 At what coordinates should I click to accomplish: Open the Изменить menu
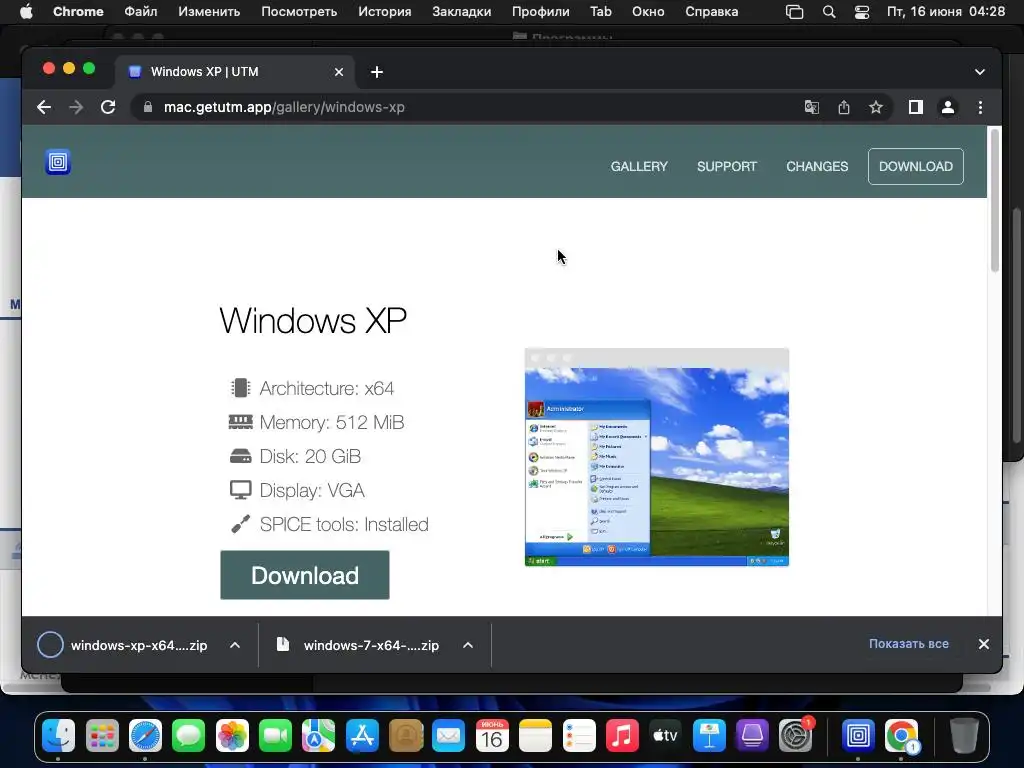point(209,12)
